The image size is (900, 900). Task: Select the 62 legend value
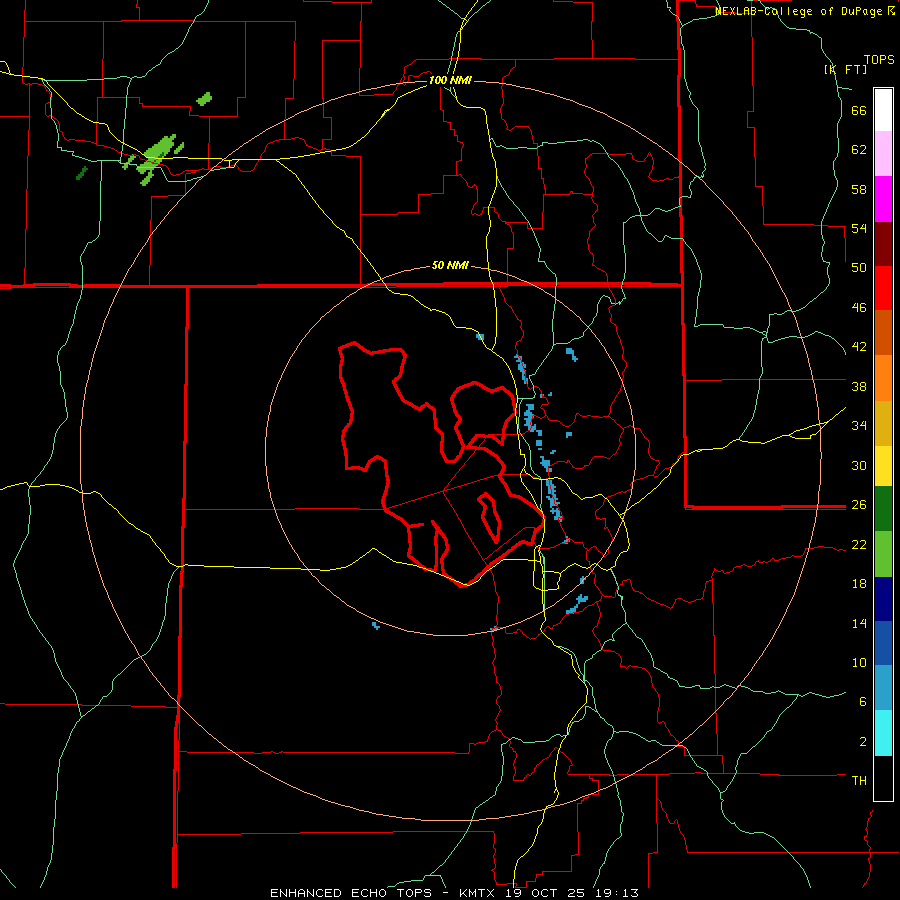click(x=859, y=150)
